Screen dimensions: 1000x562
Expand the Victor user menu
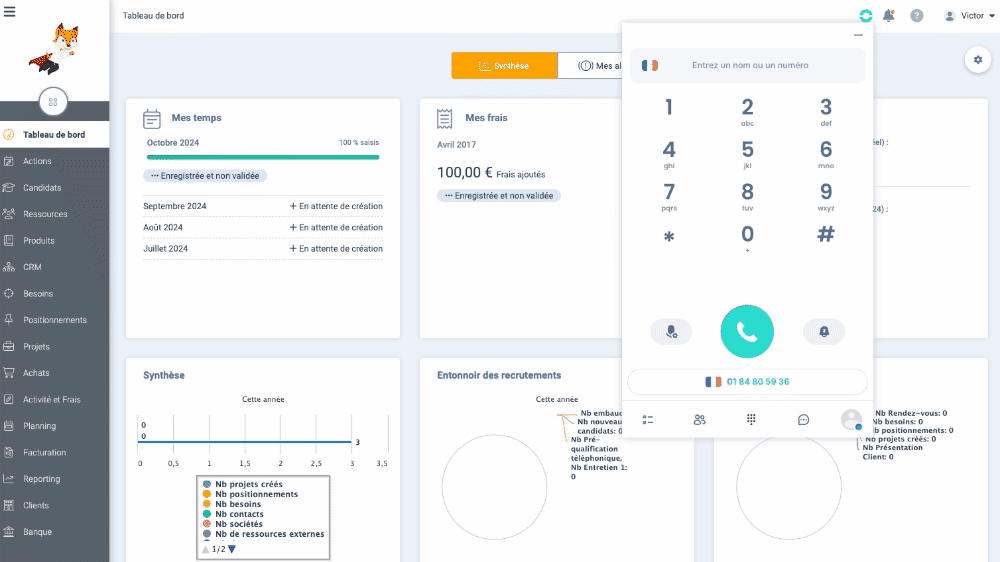970,16
